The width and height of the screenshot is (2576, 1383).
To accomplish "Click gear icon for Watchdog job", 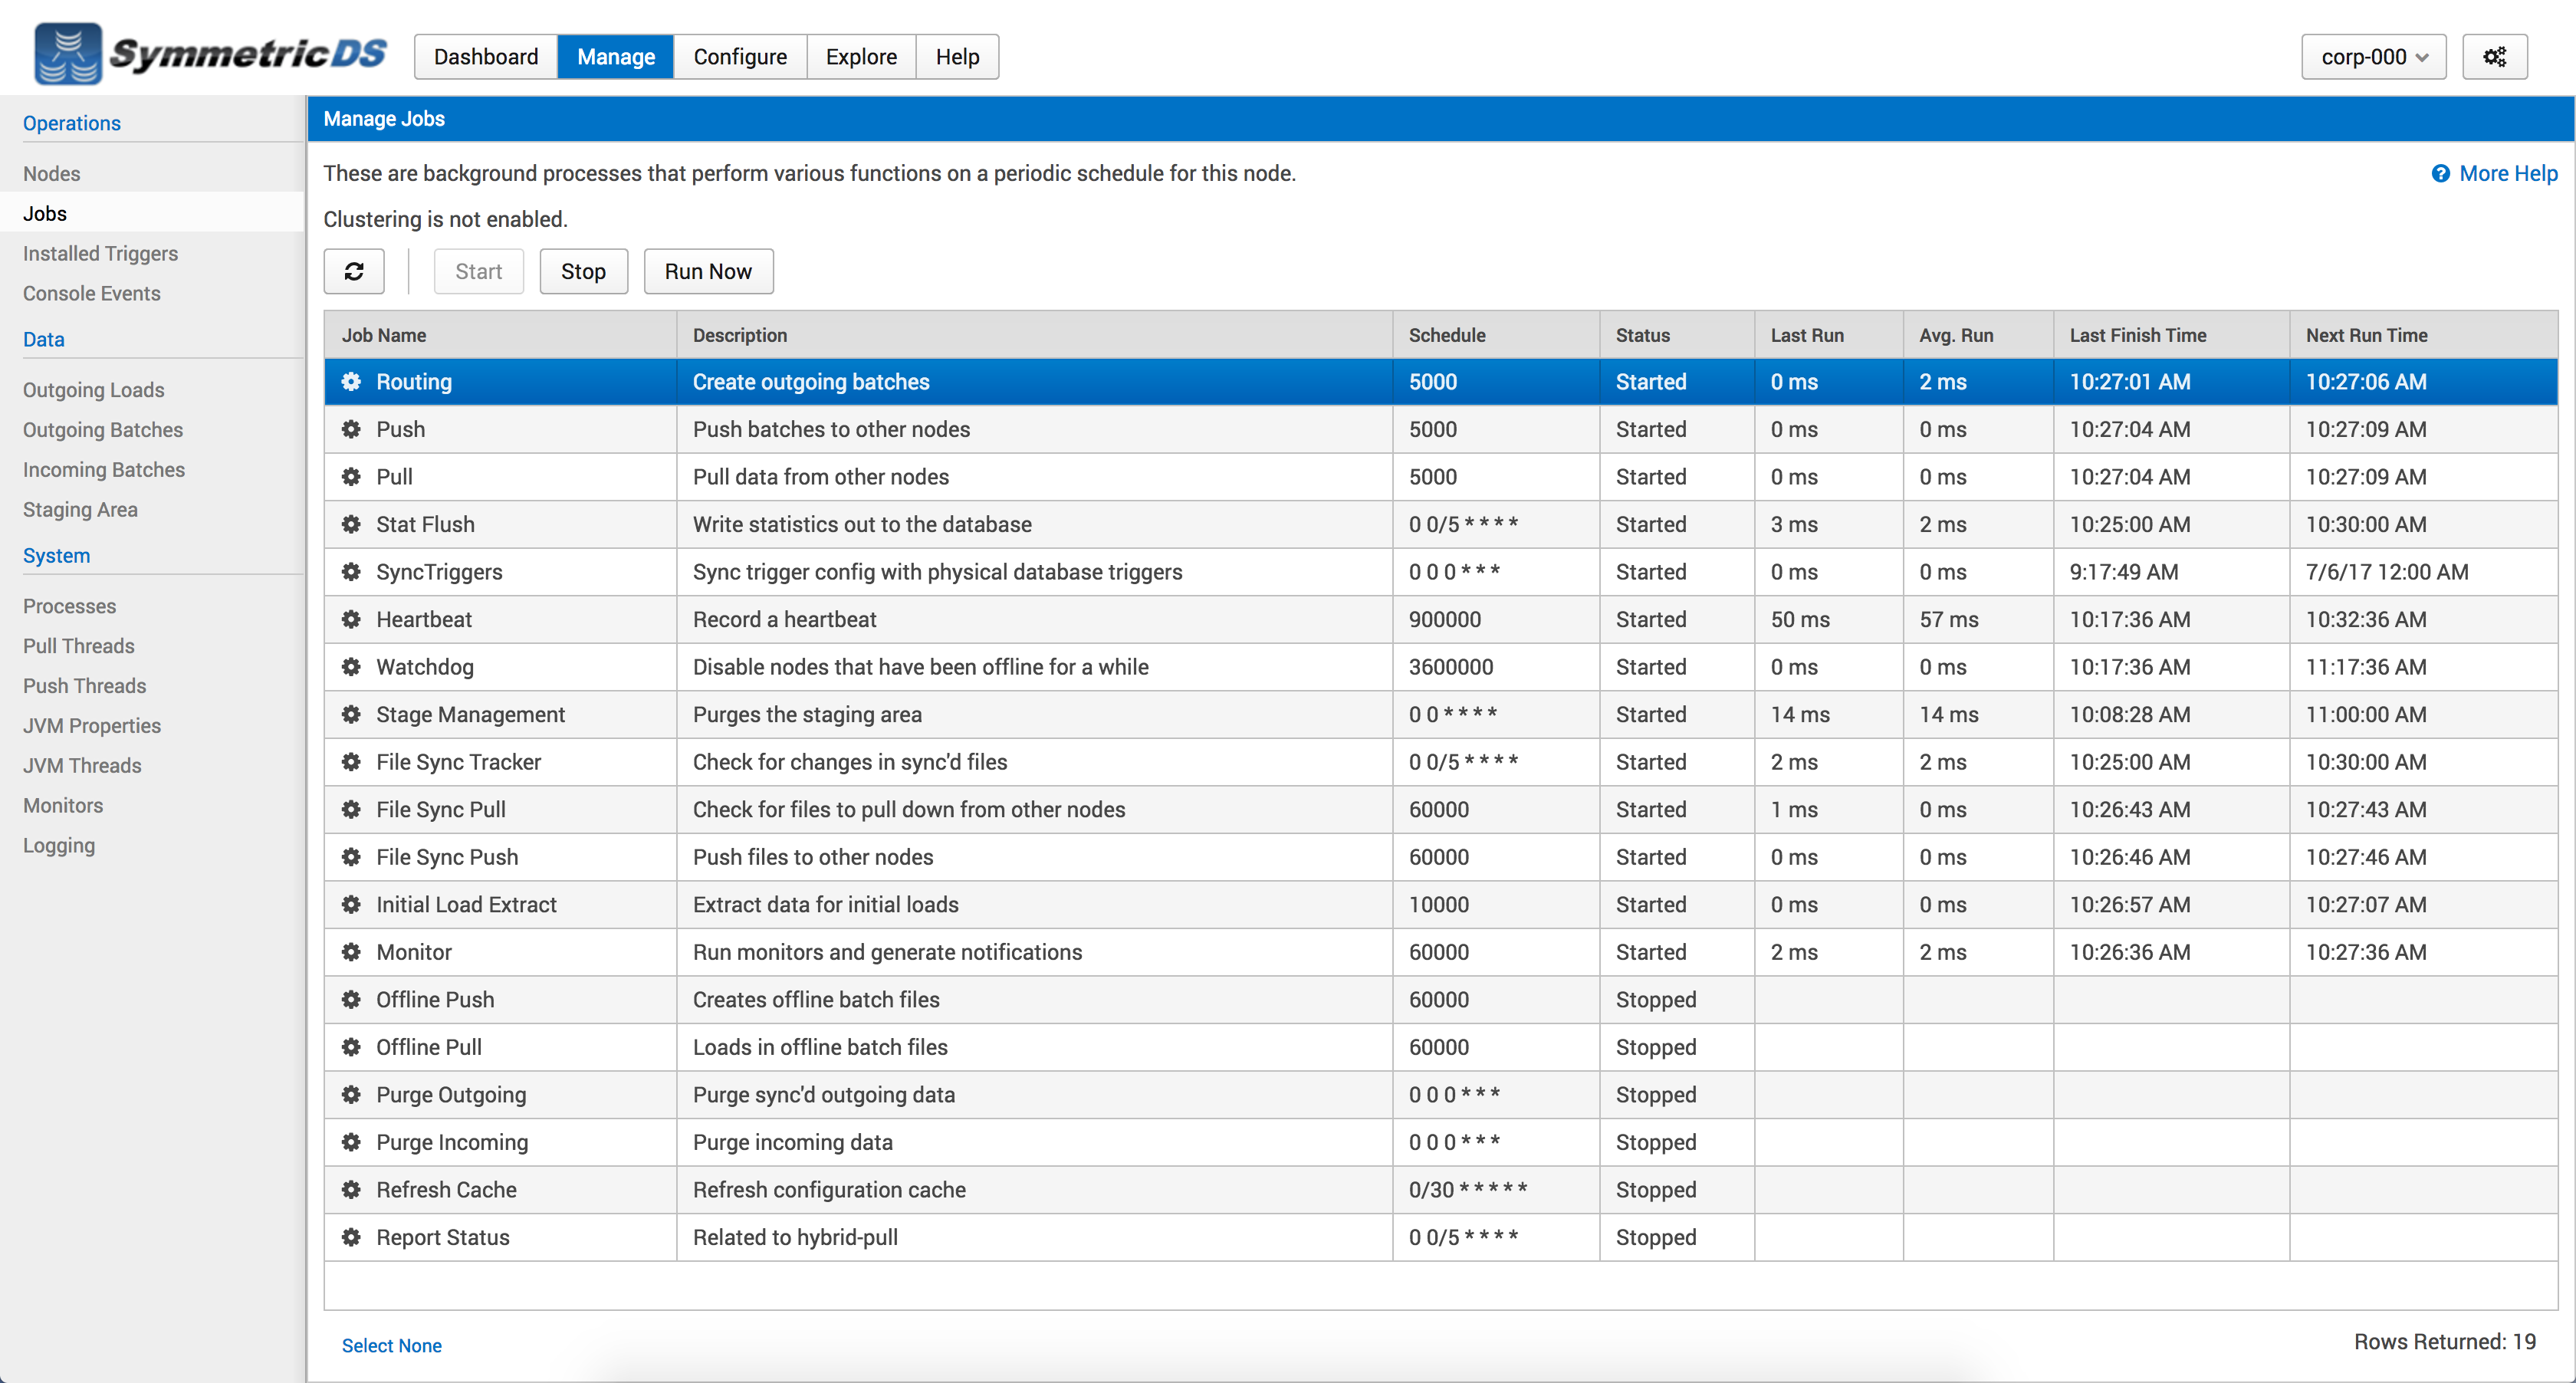I will tap(351, 667).
